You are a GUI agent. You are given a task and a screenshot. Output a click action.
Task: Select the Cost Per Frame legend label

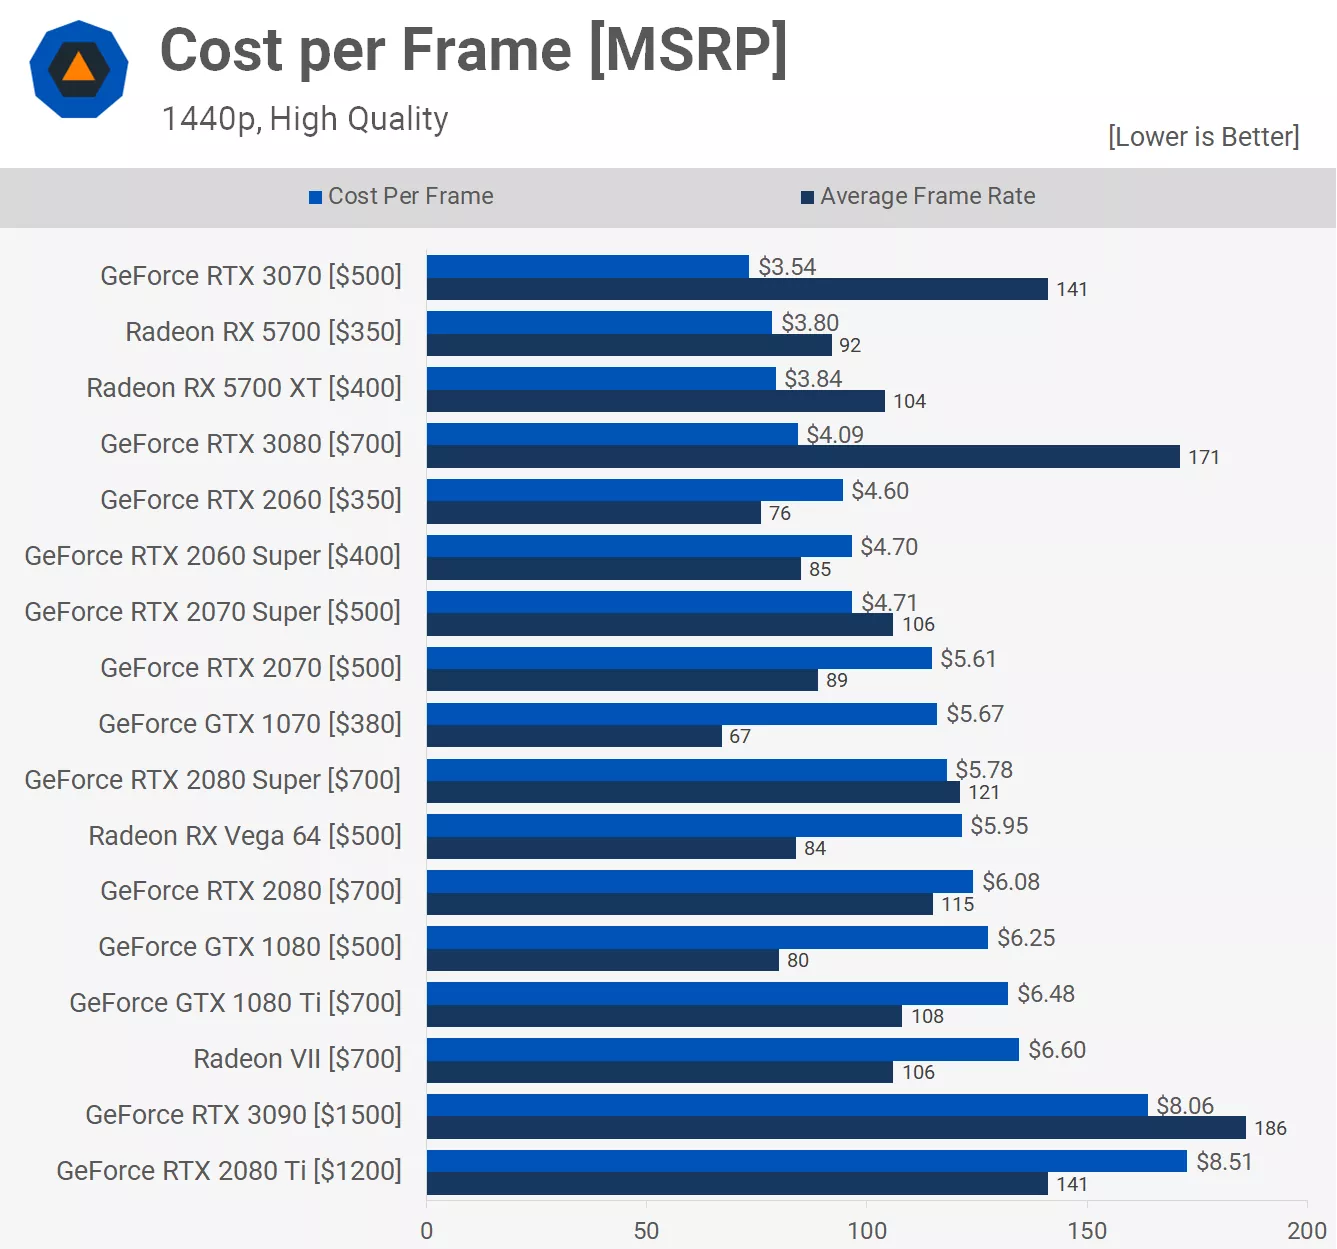410,196
